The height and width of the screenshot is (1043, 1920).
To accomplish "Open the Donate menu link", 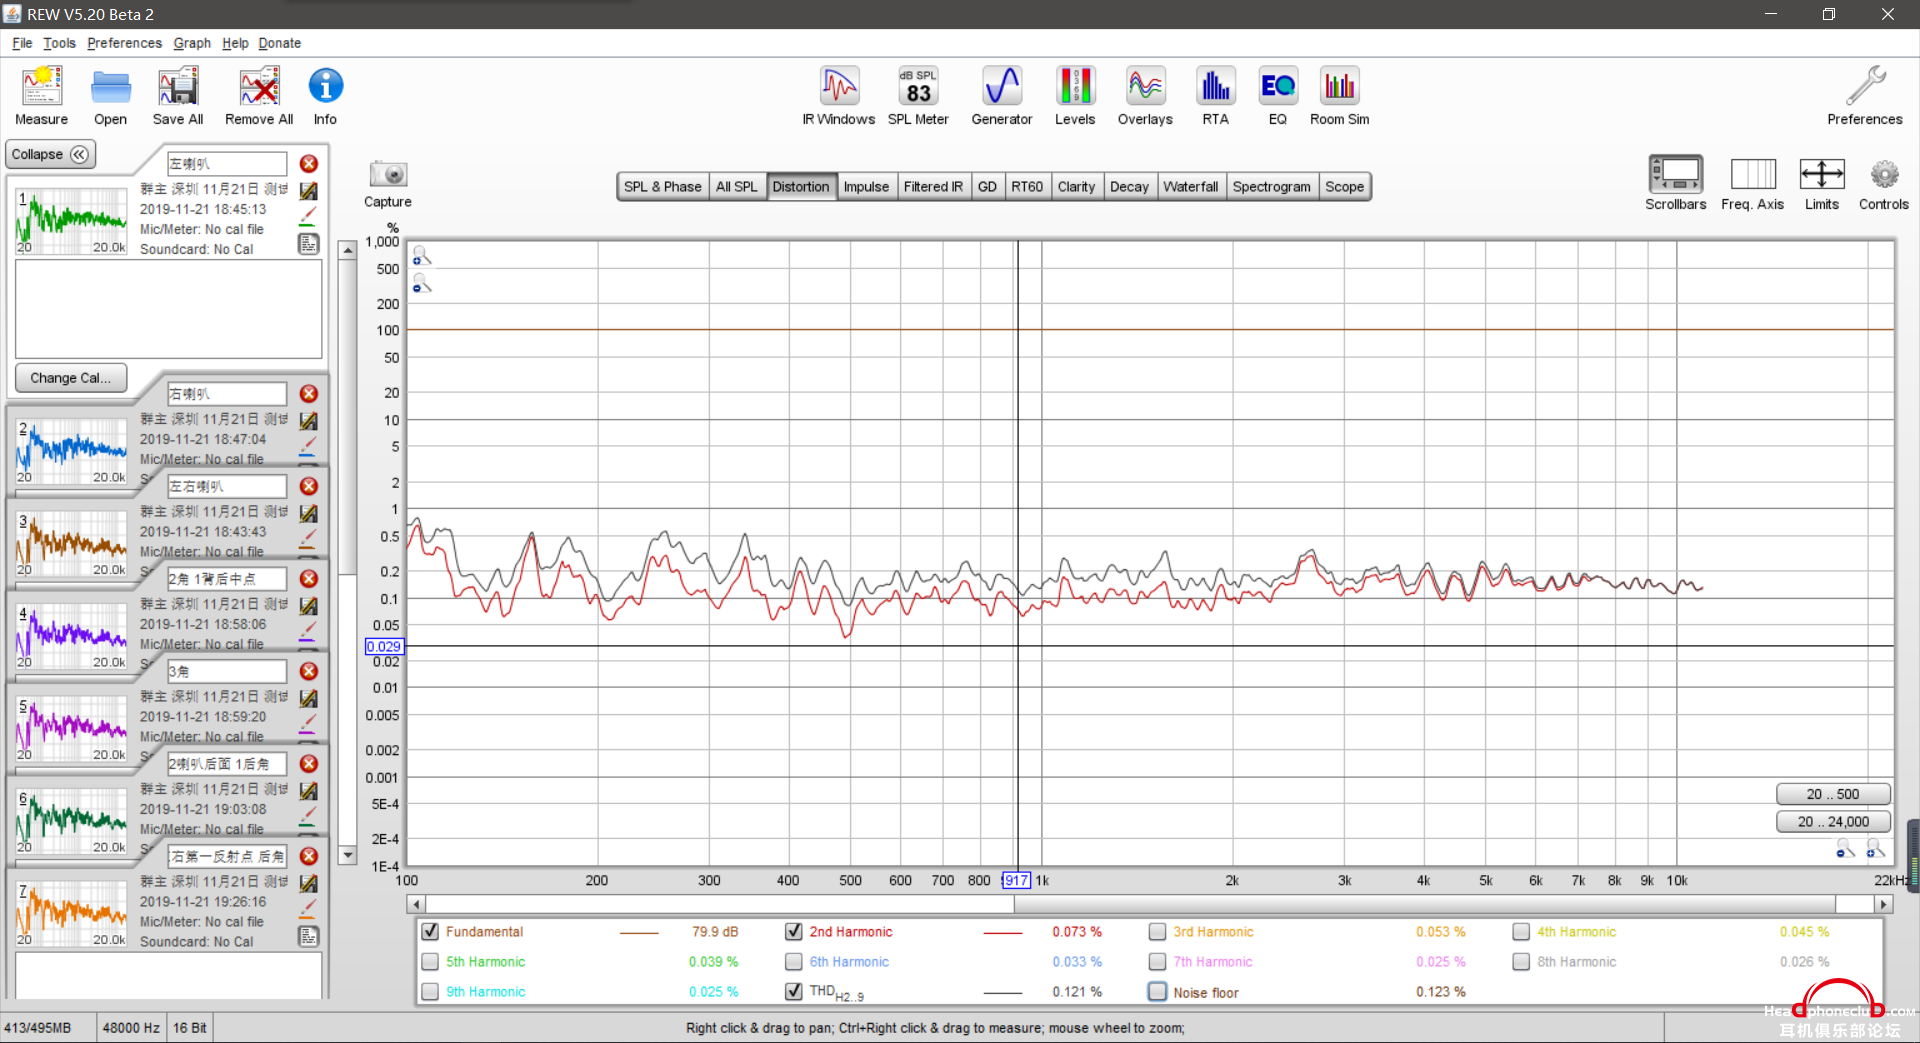I will (x=279, y=43).
